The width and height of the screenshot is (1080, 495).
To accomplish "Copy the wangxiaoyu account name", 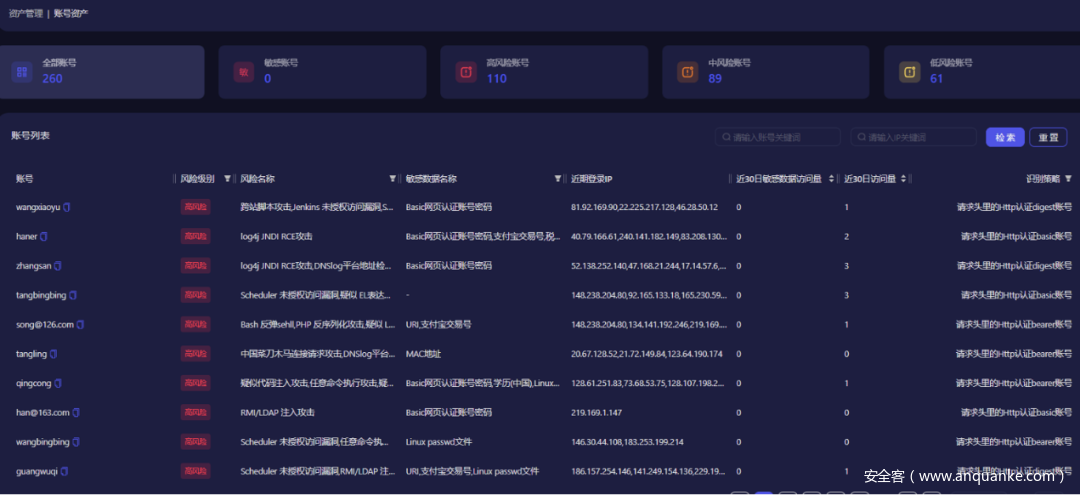I will (x=67, y=208).
